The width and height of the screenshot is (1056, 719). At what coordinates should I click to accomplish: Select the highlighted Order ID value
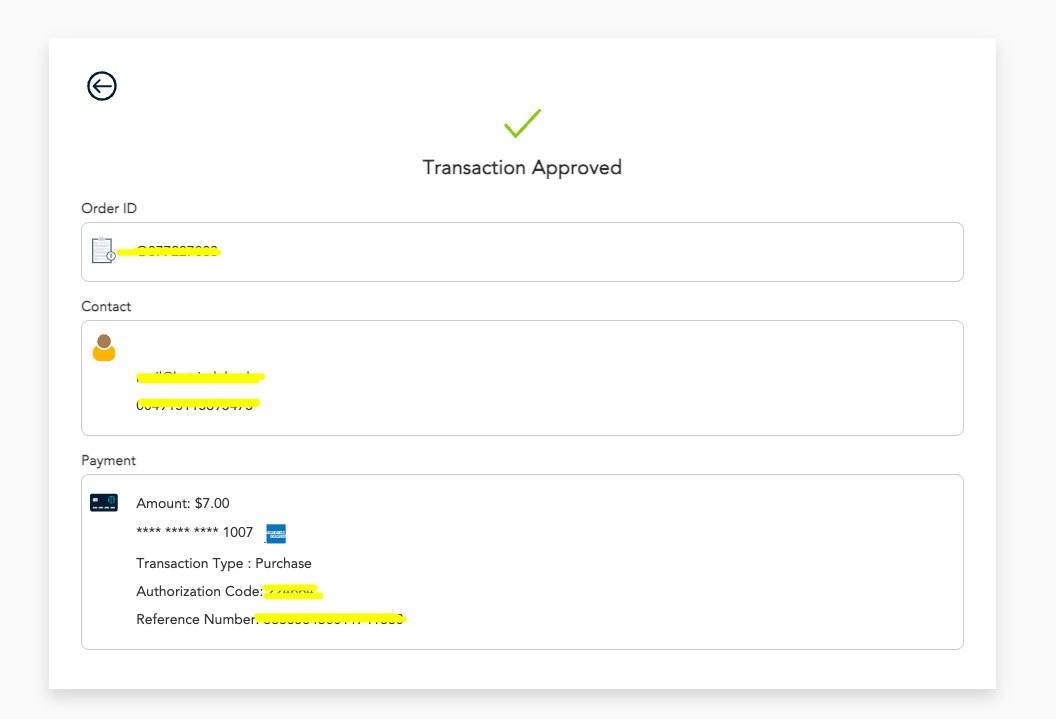coord(170,252)
